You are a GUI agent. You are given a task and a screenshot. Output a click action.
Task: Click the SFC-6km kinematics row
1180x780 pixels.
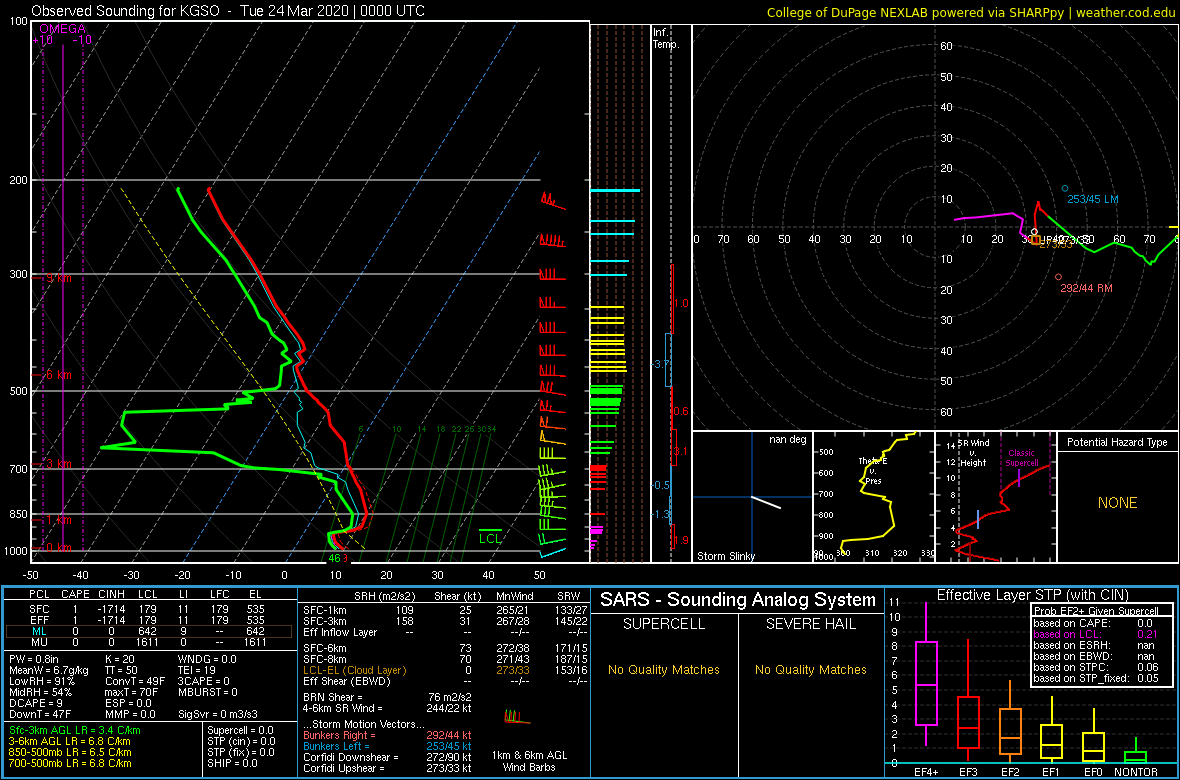click(444, 647)
